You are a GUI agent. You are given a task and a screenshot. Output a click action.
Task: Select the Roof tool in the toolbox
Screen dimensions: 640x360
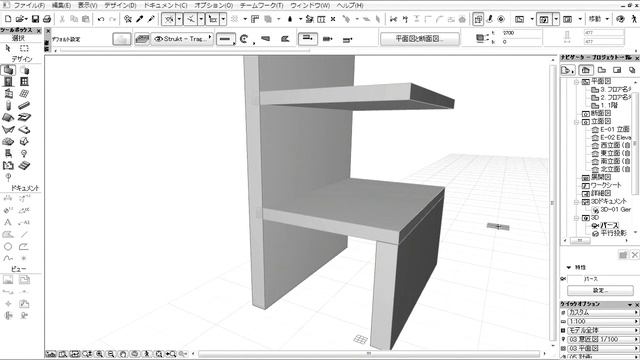click(x=8, y=118)
